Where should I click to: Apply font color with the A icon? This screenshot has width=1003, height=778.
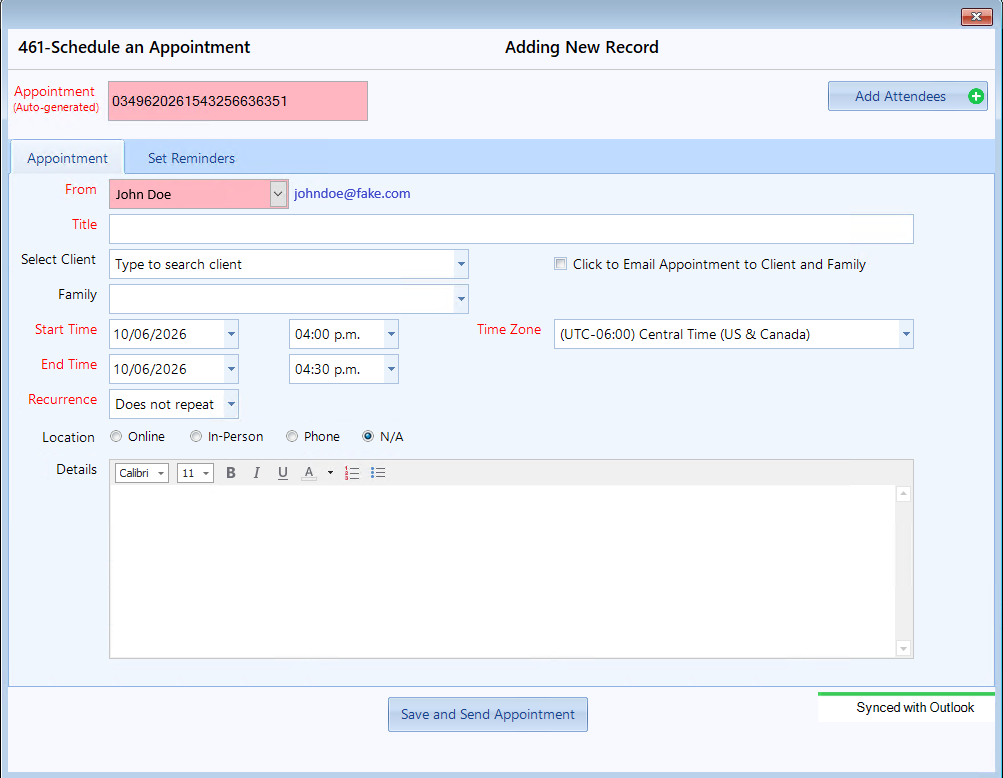click(x=309, y=473)
